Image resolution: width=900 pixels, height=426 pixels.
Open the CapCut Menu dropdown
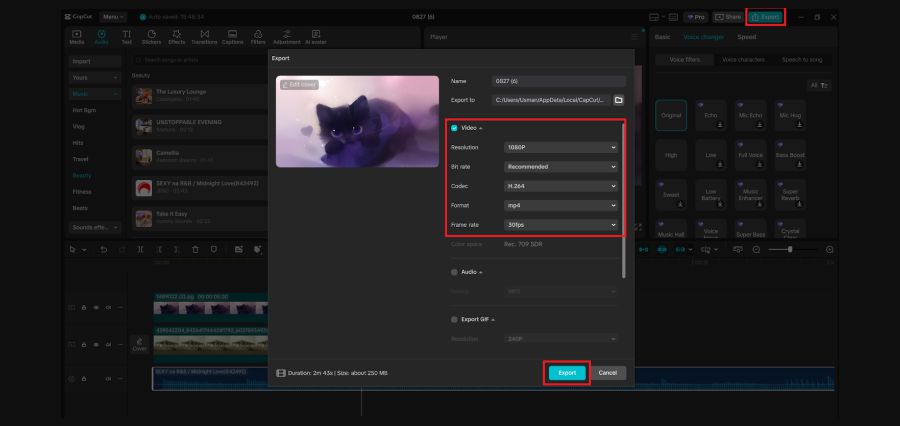pyautogui.click(x=112, y=17)
